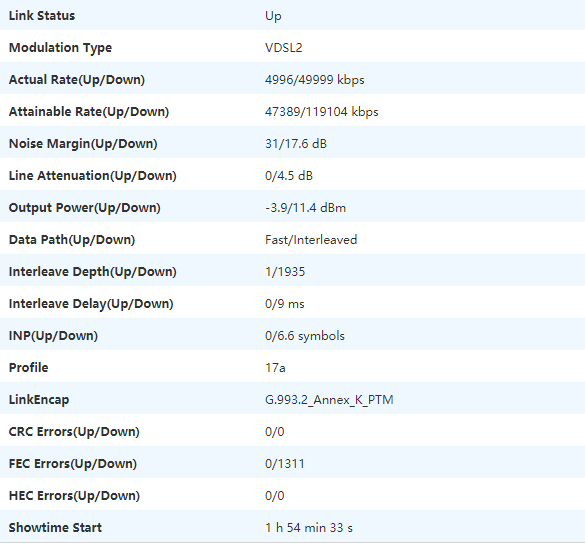Screen dimensions: 585x543
Task: Select the HEC Errors(Up/Down) label
Action: (74, 496)
